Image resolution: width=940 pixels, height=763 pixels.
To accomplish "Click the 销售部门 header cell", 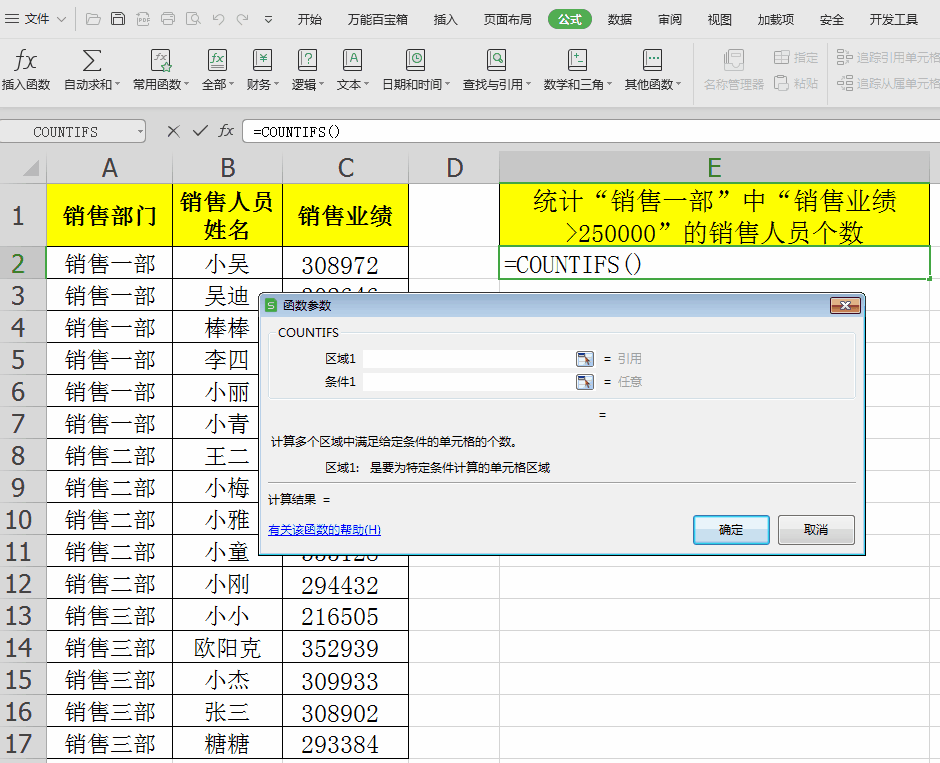I will [110, 215].
